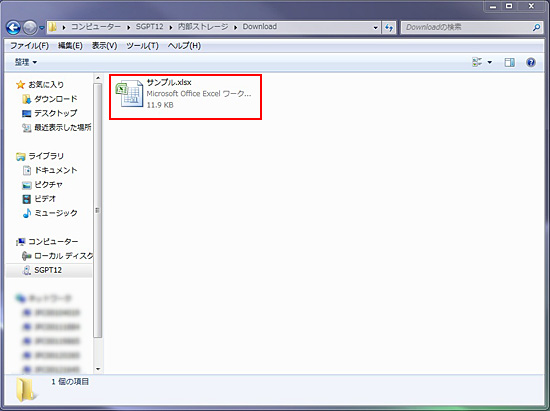Select 内部ストレージ in the address path
Viewport: 550px width, 411px height.
[203, 27]
